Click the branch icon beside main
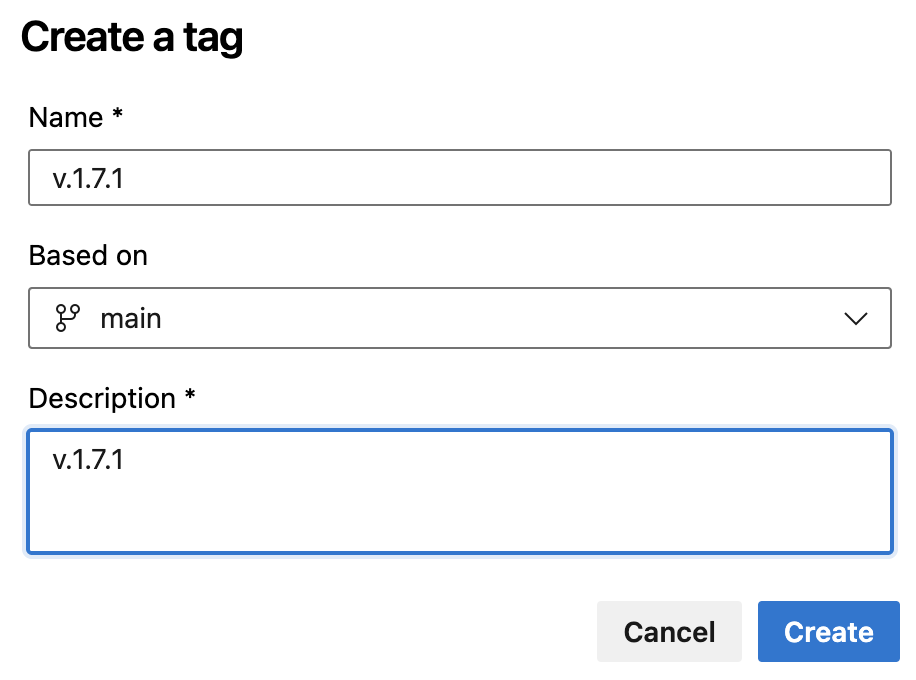The height and width of the screenshot is (680, 916). coord(67,318)
